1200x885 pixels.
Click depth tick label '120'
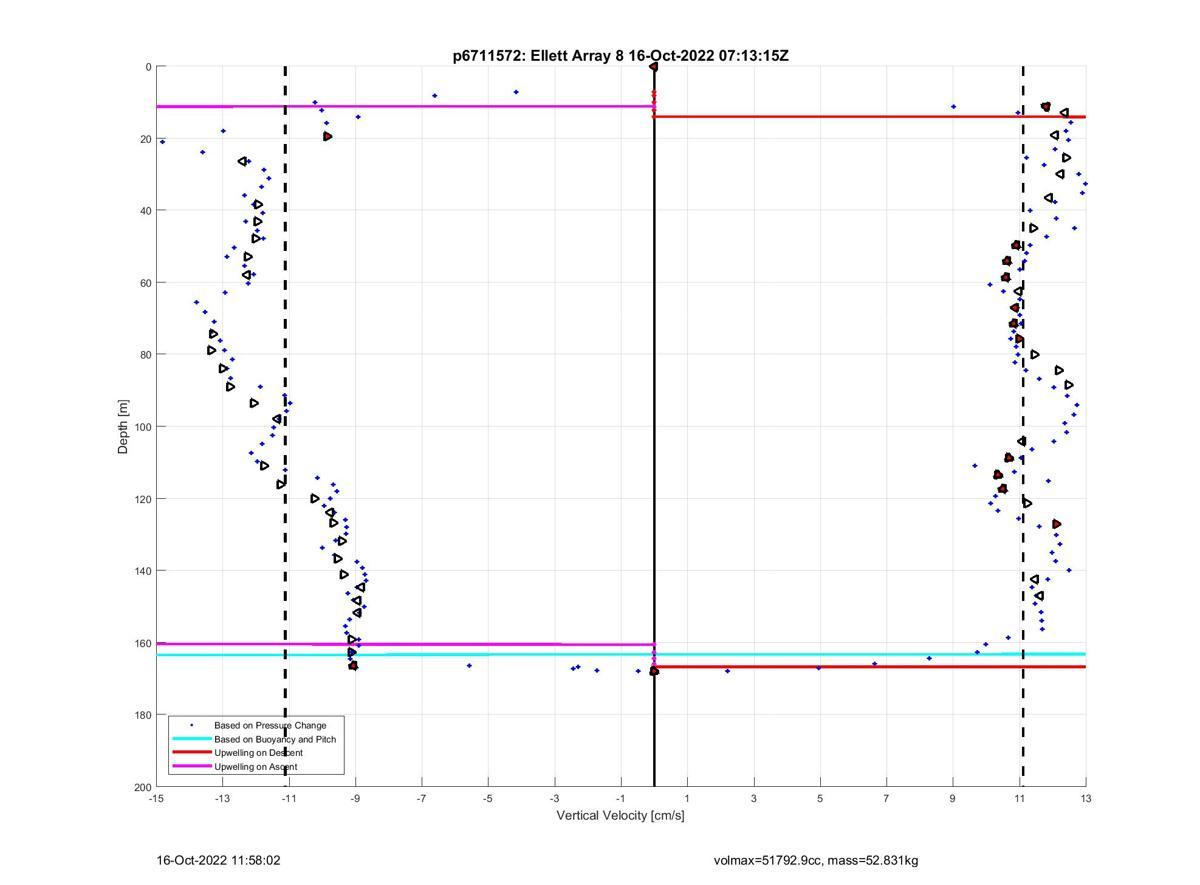coord(142,499)
